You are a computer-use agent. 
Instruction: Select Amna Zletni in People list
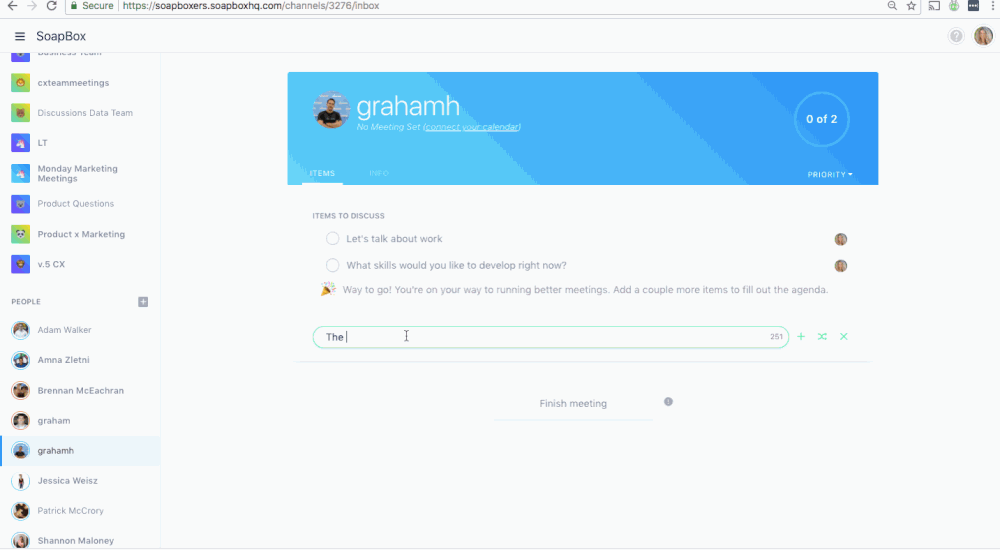[x=80, y=360]
